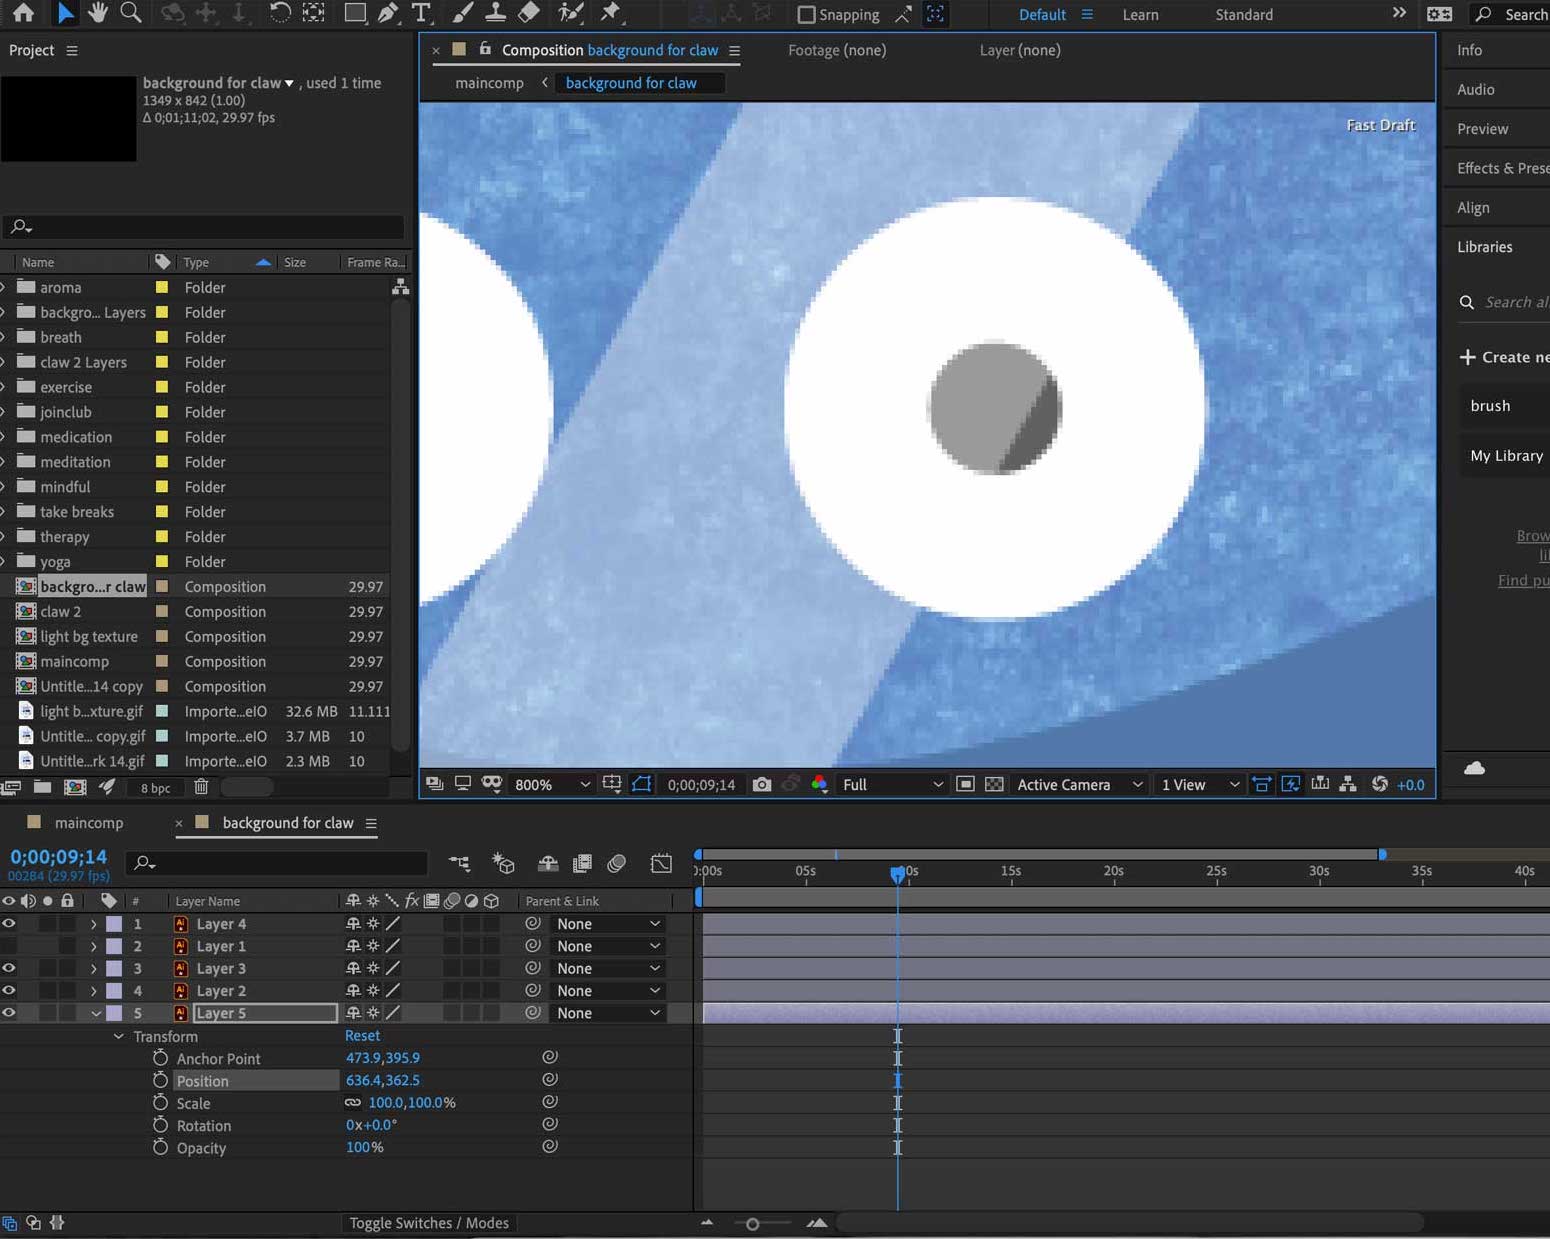Screen dimensions: 1550x1239
Task: Click the show channel RGB icon
Action: [x=820, y=785]
